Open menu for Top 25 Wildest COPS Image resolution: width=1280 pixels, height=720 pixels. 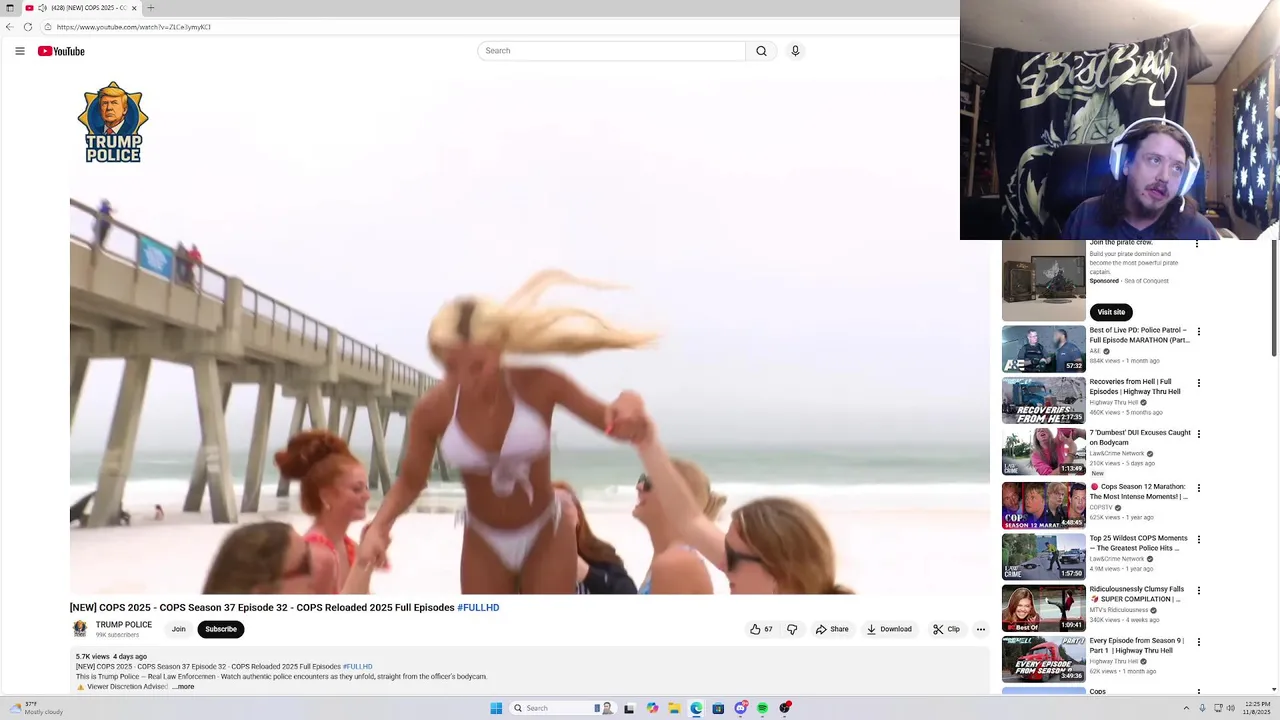tap(1199, 540)
